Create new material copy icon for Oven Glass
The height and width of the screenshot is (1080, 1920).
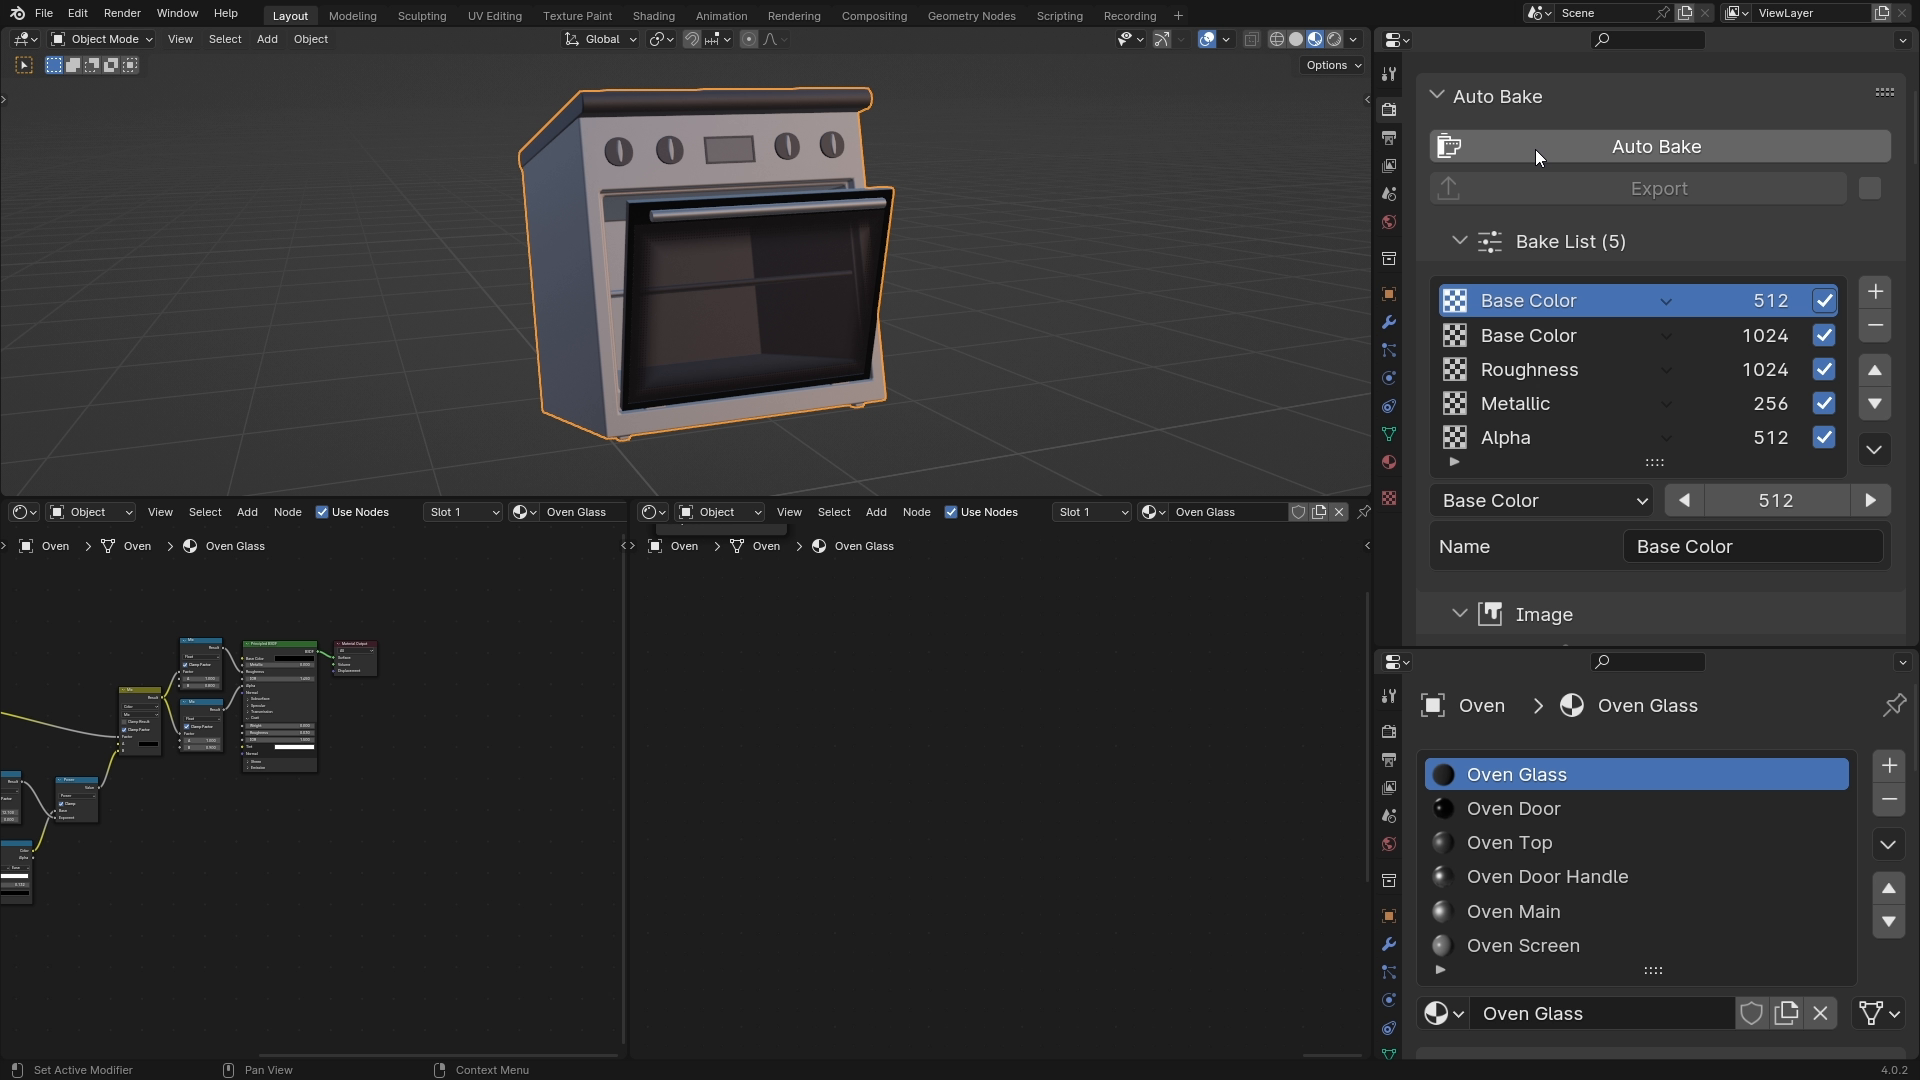coord(1786,1014)
